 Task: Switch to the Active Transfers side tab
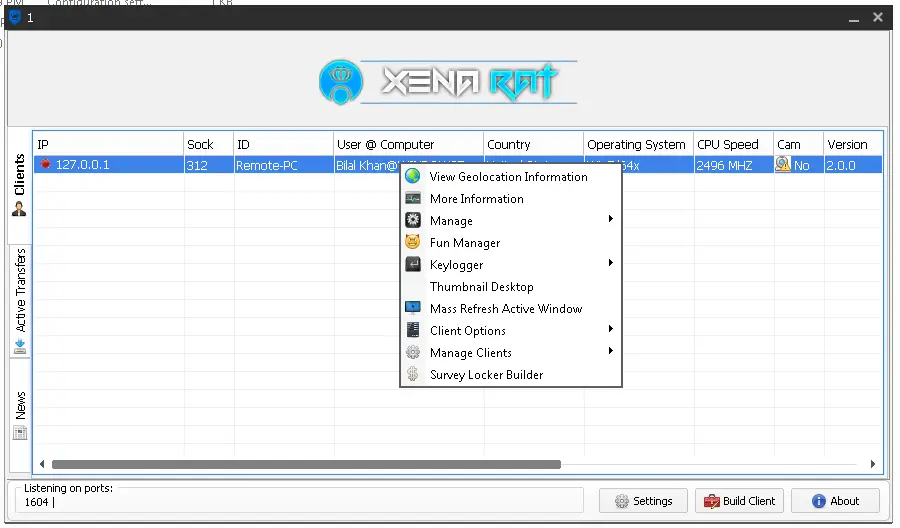[20, 300]
